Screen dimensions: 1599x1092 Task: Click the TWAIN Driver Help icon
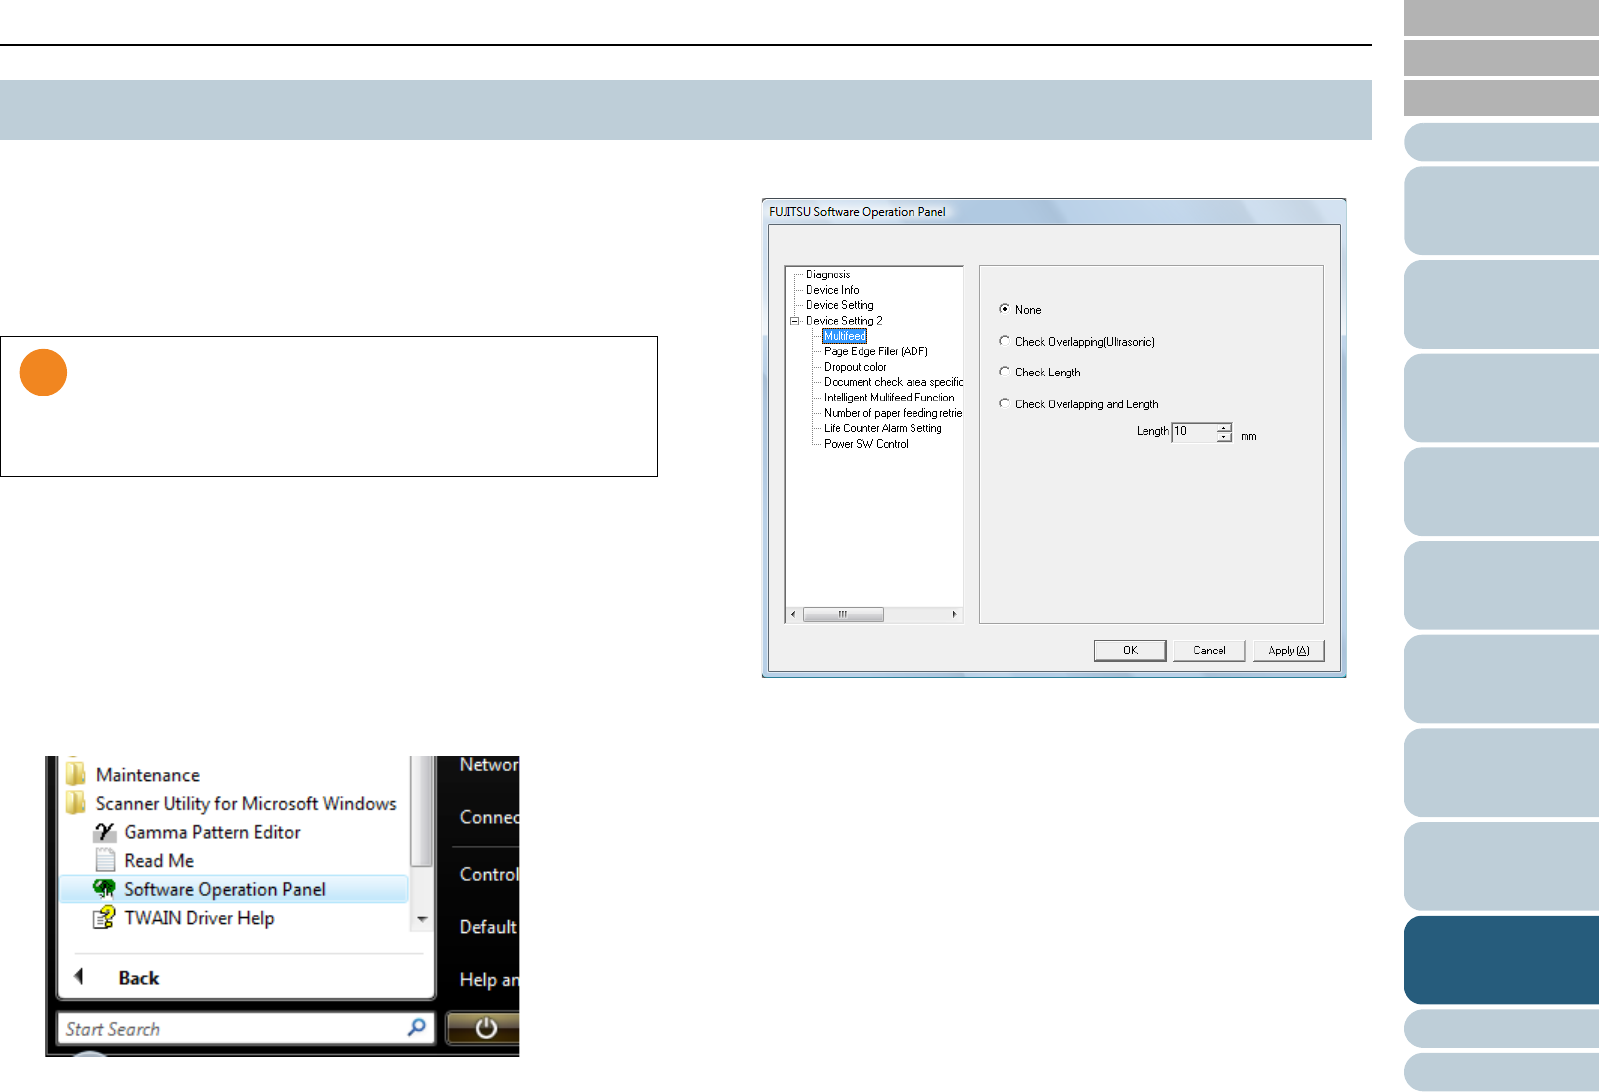(x=104, y=918)
